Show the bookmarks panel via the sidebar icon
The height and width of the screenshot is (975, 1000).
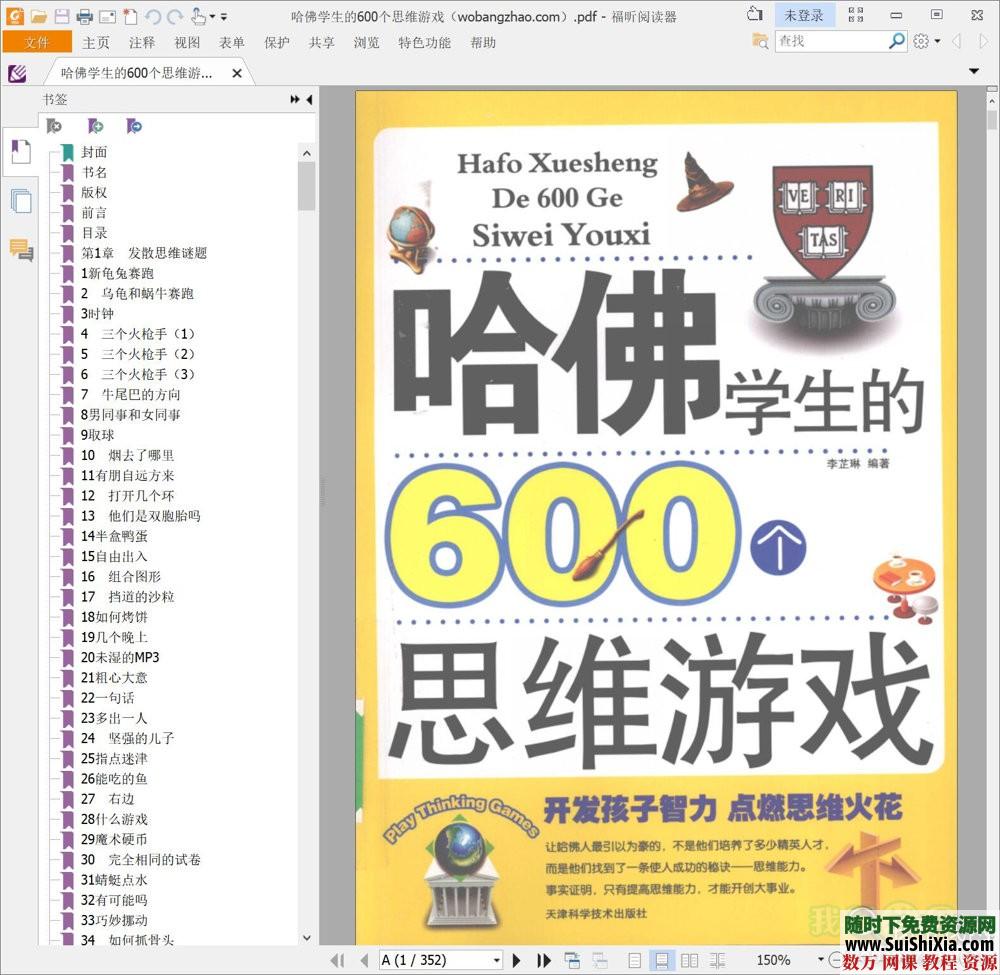tap(21, 152)
